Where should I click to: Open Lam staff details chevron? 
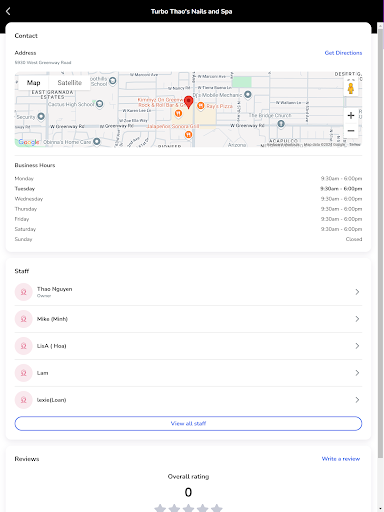[357, 373]
